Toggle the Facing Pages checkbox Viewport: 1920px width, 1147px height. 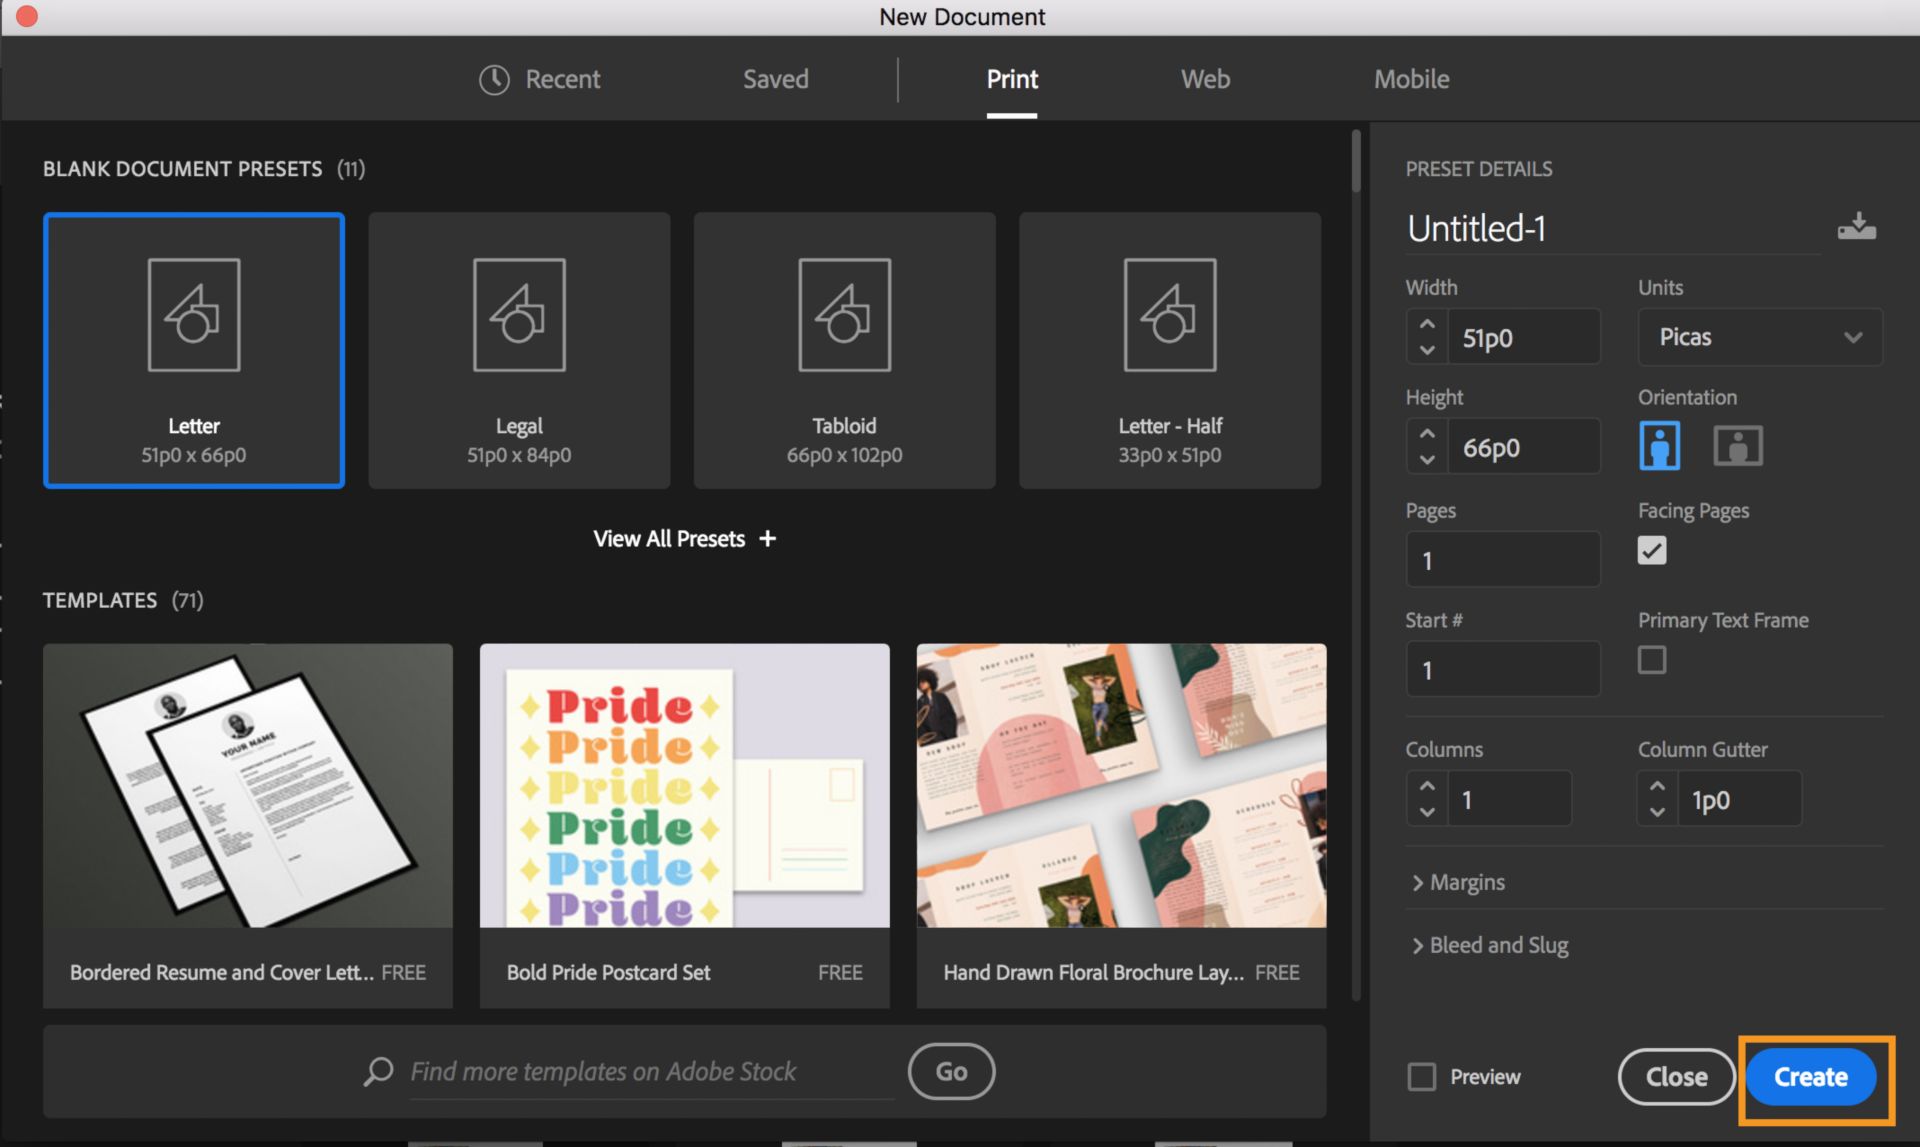[1652, 549]
